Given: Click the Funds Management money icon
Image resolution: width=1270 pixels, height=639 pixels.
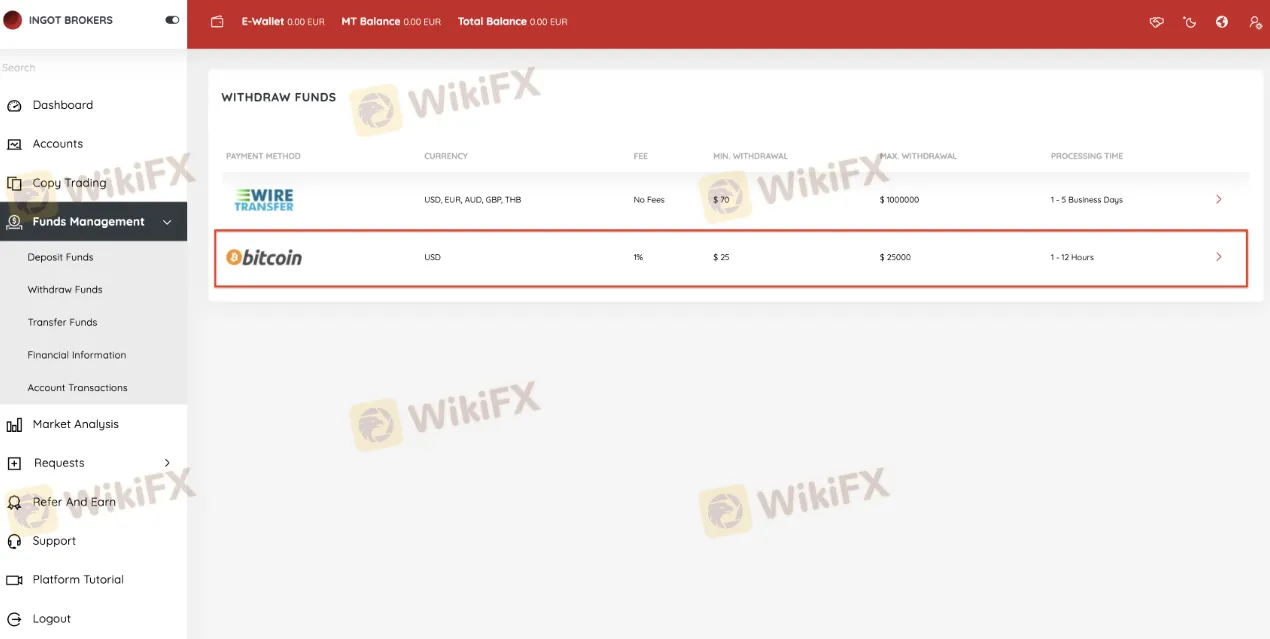Looking at the screenshot, I should pos(14,222).
